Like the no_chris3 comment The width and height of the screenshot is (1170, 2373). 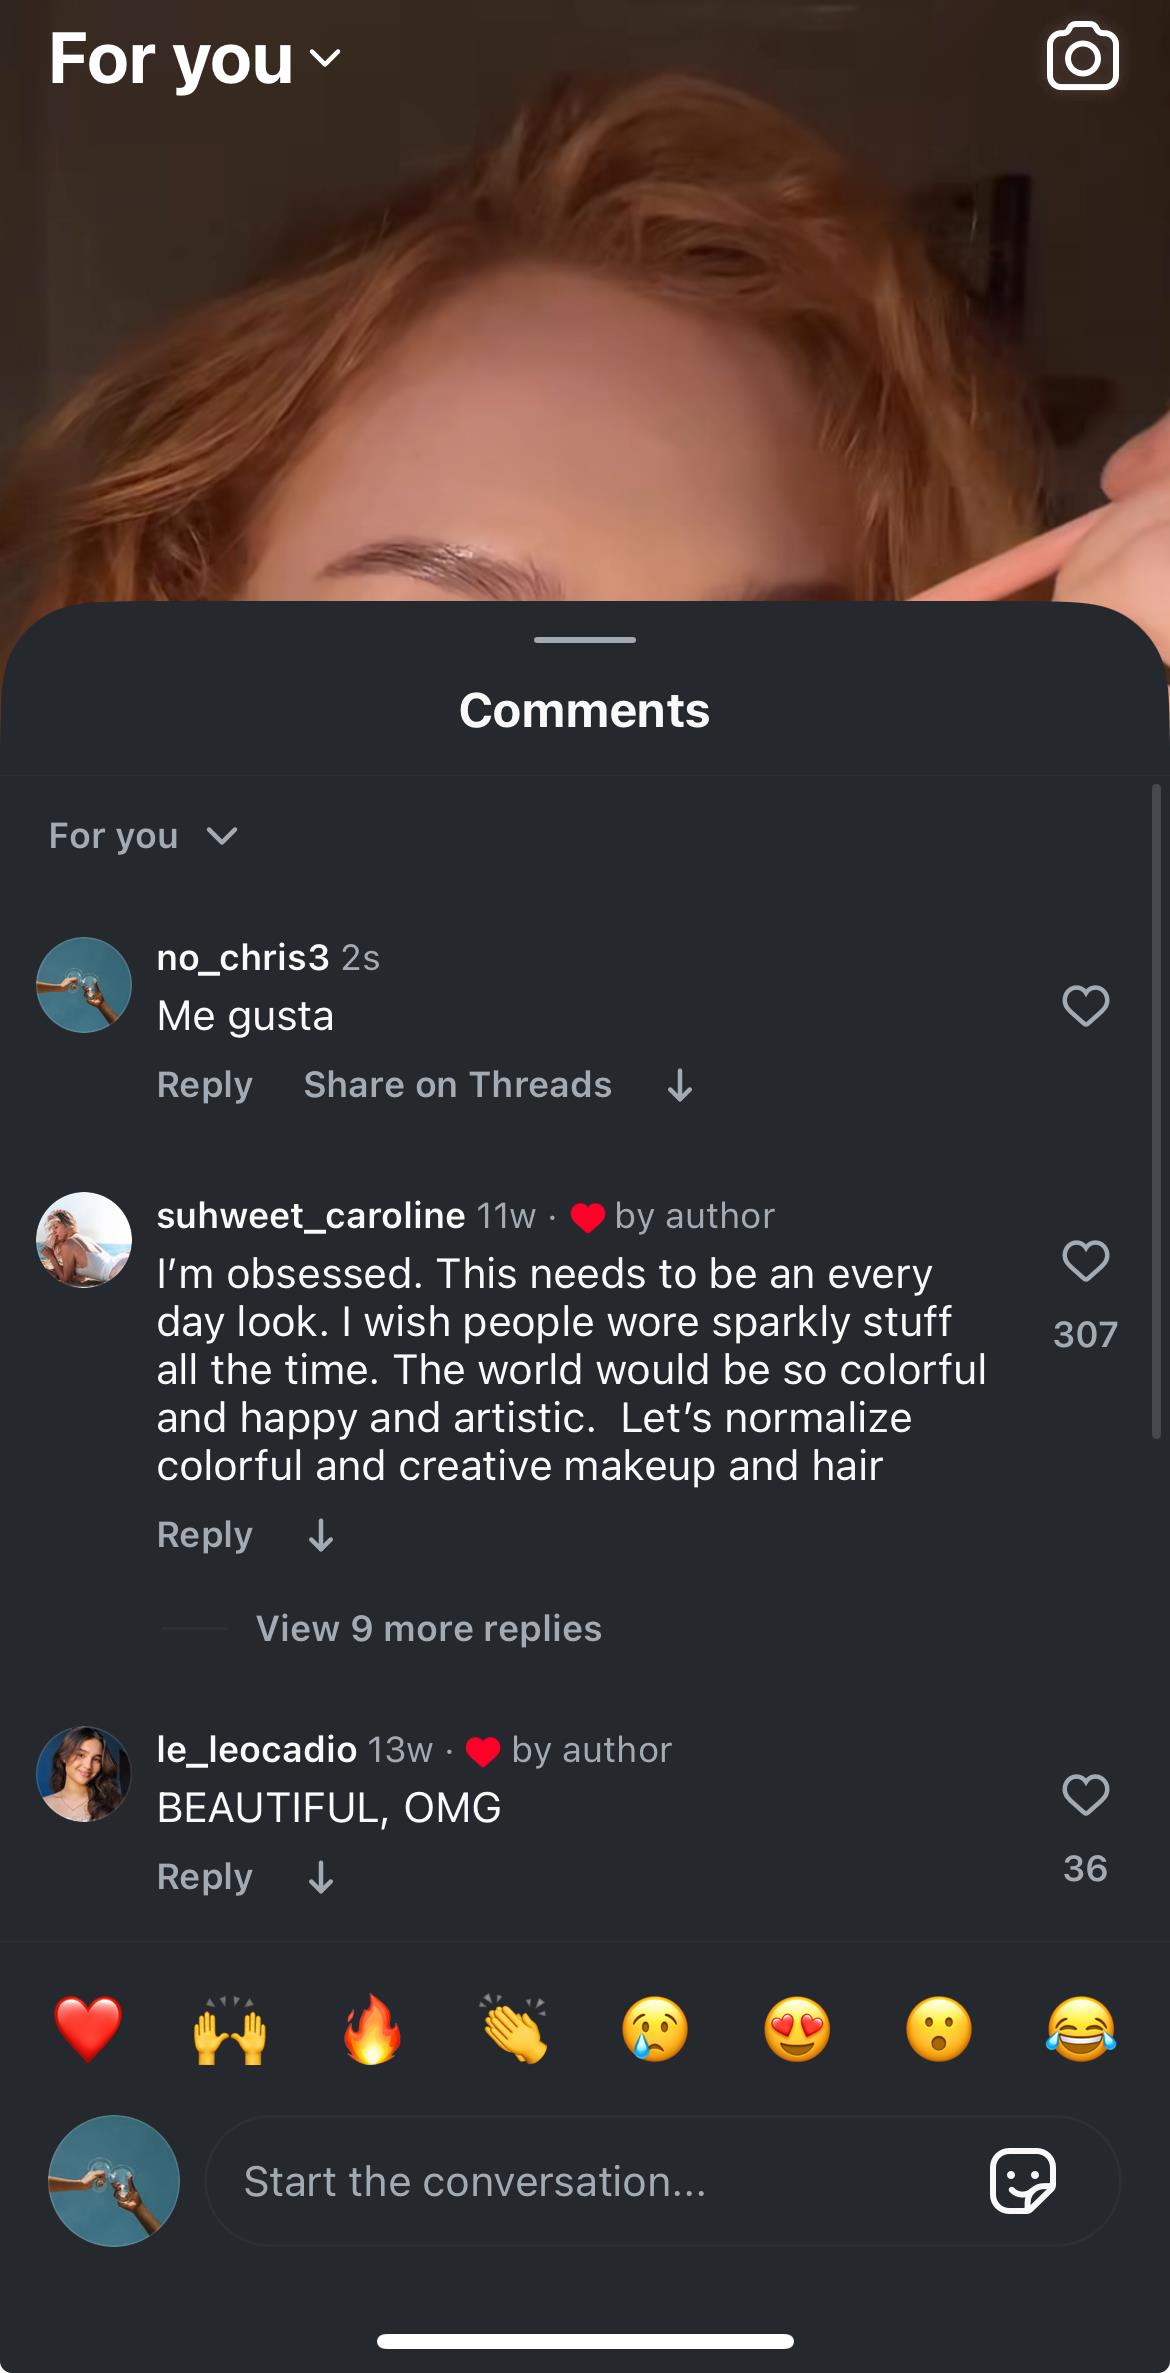(x=1085, y=1006)
